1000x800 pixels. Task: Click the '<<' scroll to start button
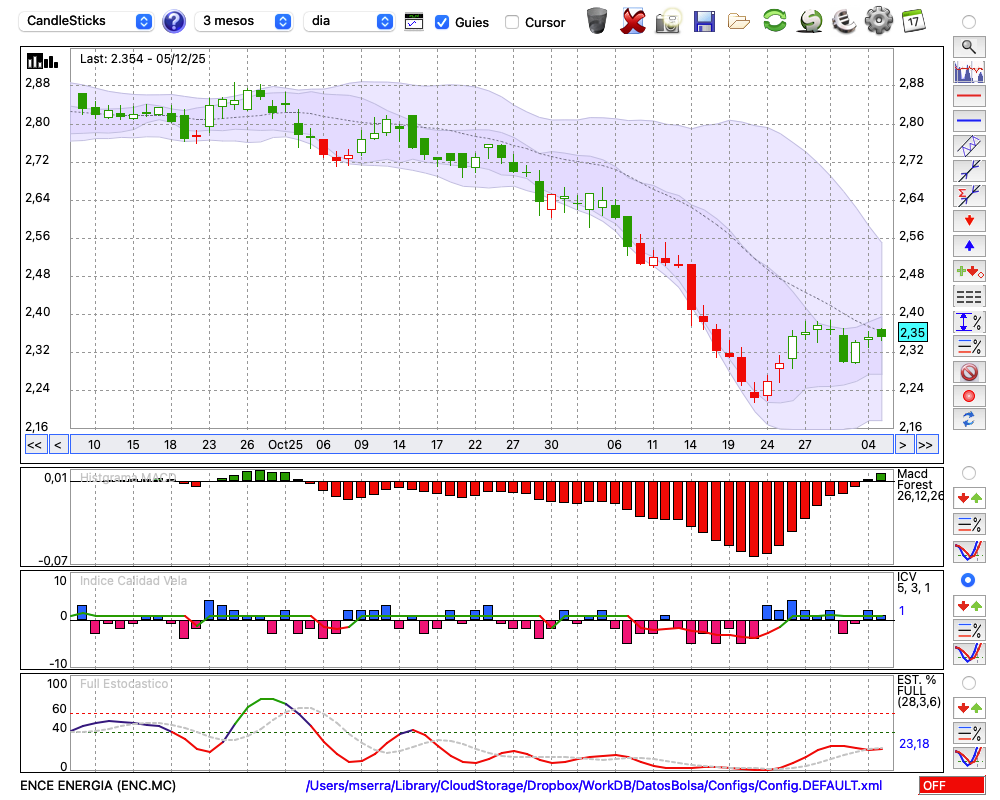point(34,445)
